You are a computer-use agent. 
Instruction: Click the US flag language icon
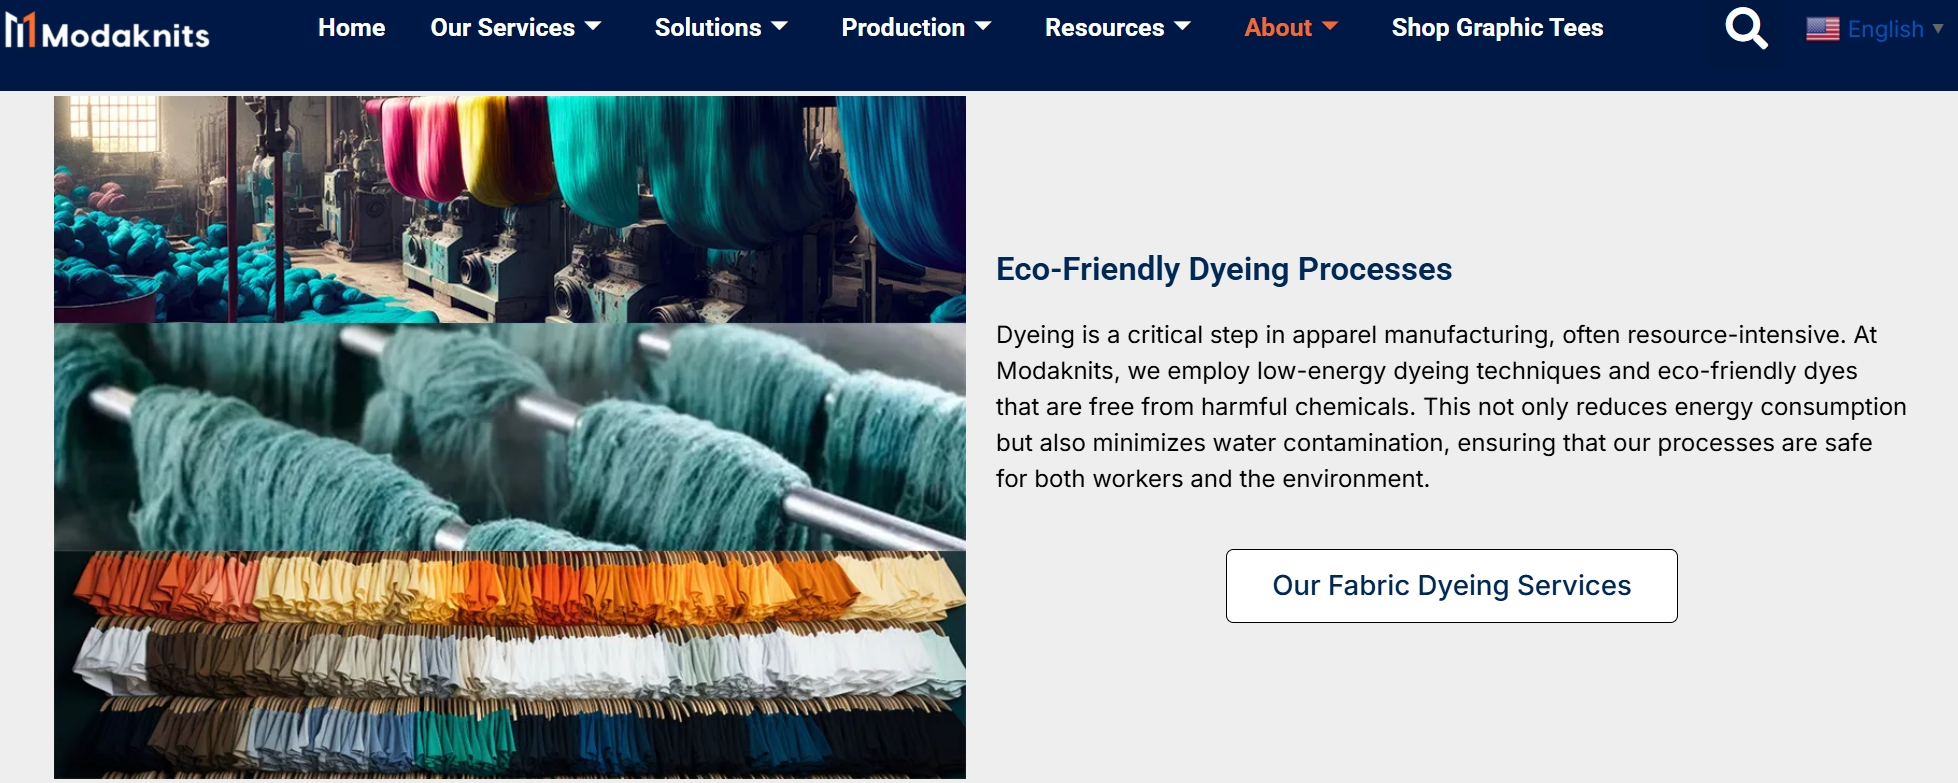point(1822,29)
